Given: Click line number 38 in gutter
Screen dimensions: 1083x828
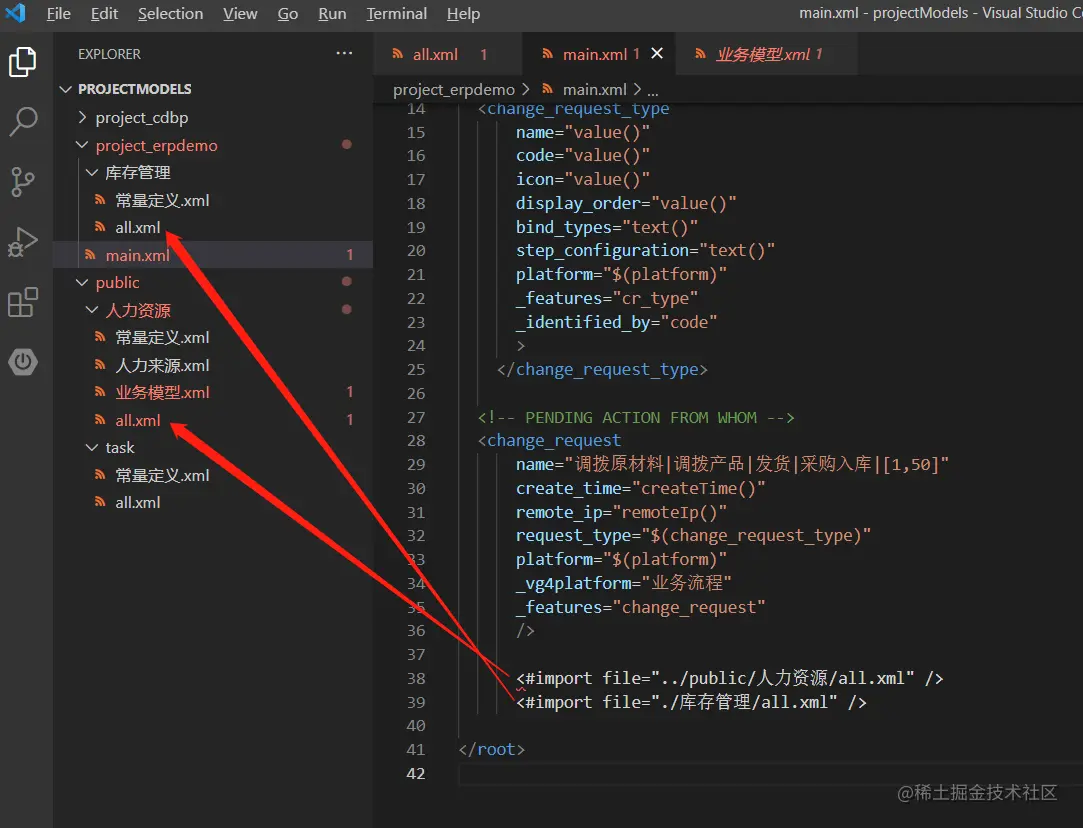Looking at the screenshot, I should 416,678.
